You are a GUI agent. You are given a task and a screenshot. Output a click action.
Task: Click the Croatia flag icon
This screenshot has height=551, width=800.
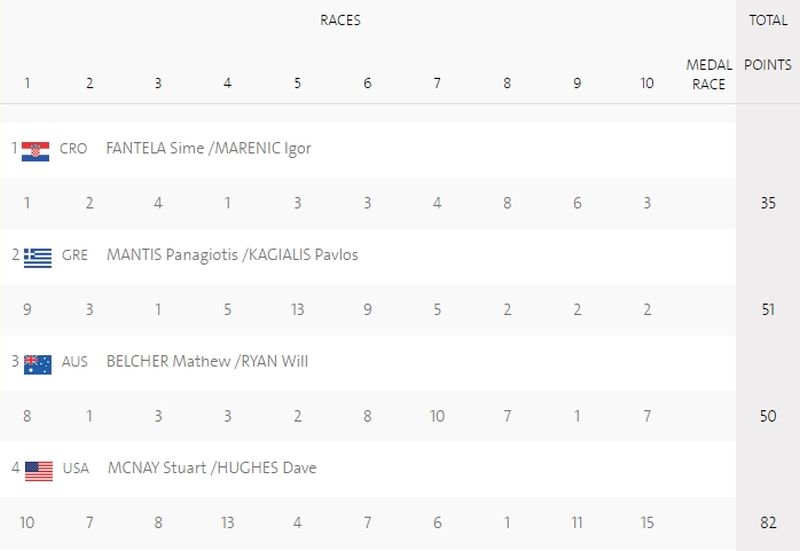pyautogui.click(x=35, y=152)
